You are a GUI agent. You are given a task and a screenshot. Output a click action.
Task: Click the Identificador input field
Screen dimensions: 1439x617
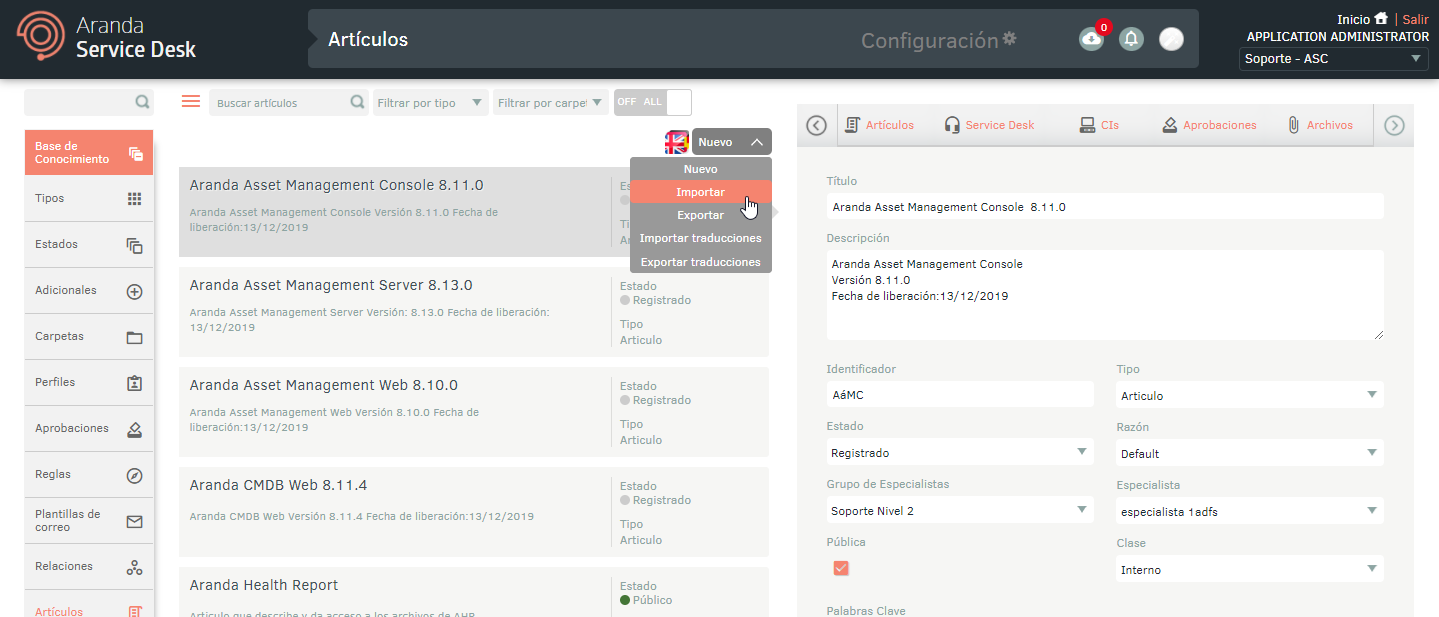click(x=960, y=395)
